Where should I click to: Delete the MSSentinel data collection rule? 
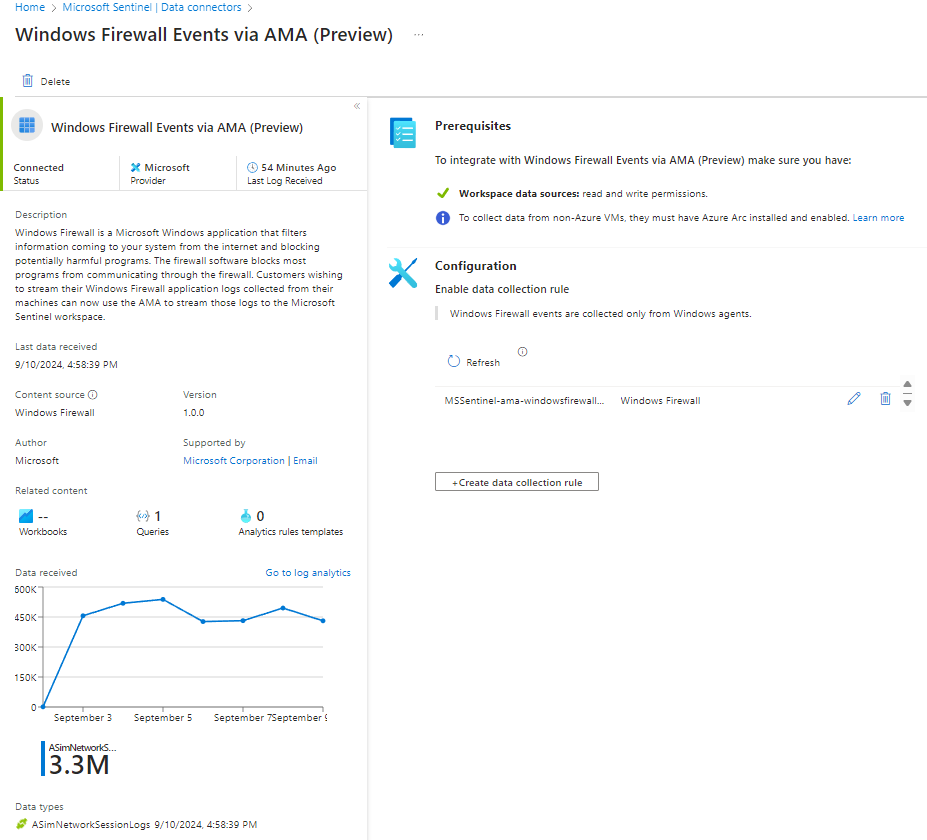pos(885,399)
